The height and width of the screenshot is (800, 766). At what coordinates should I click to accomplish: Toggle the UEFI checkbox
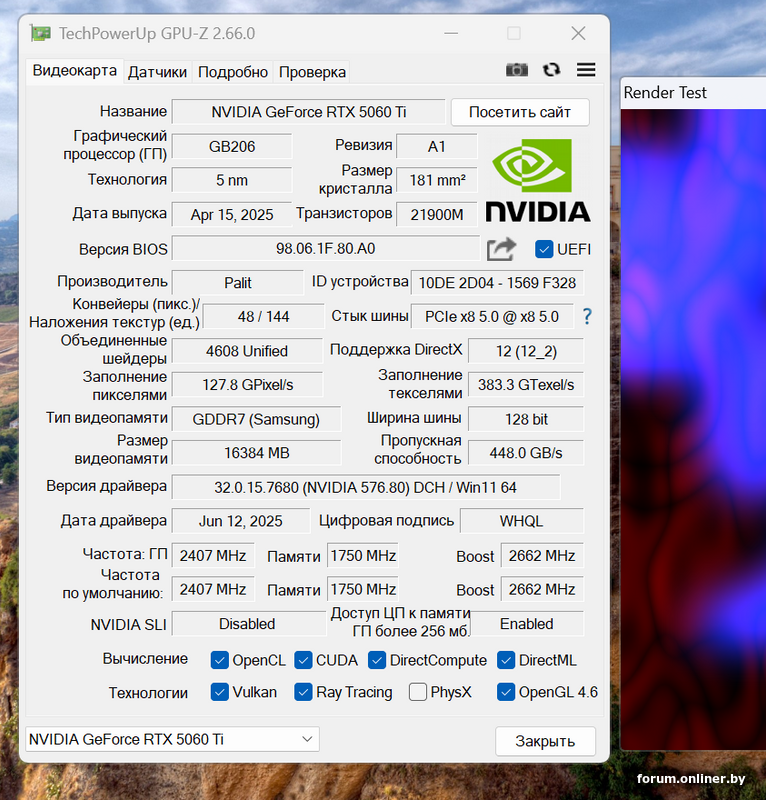[x=544, y=249]
